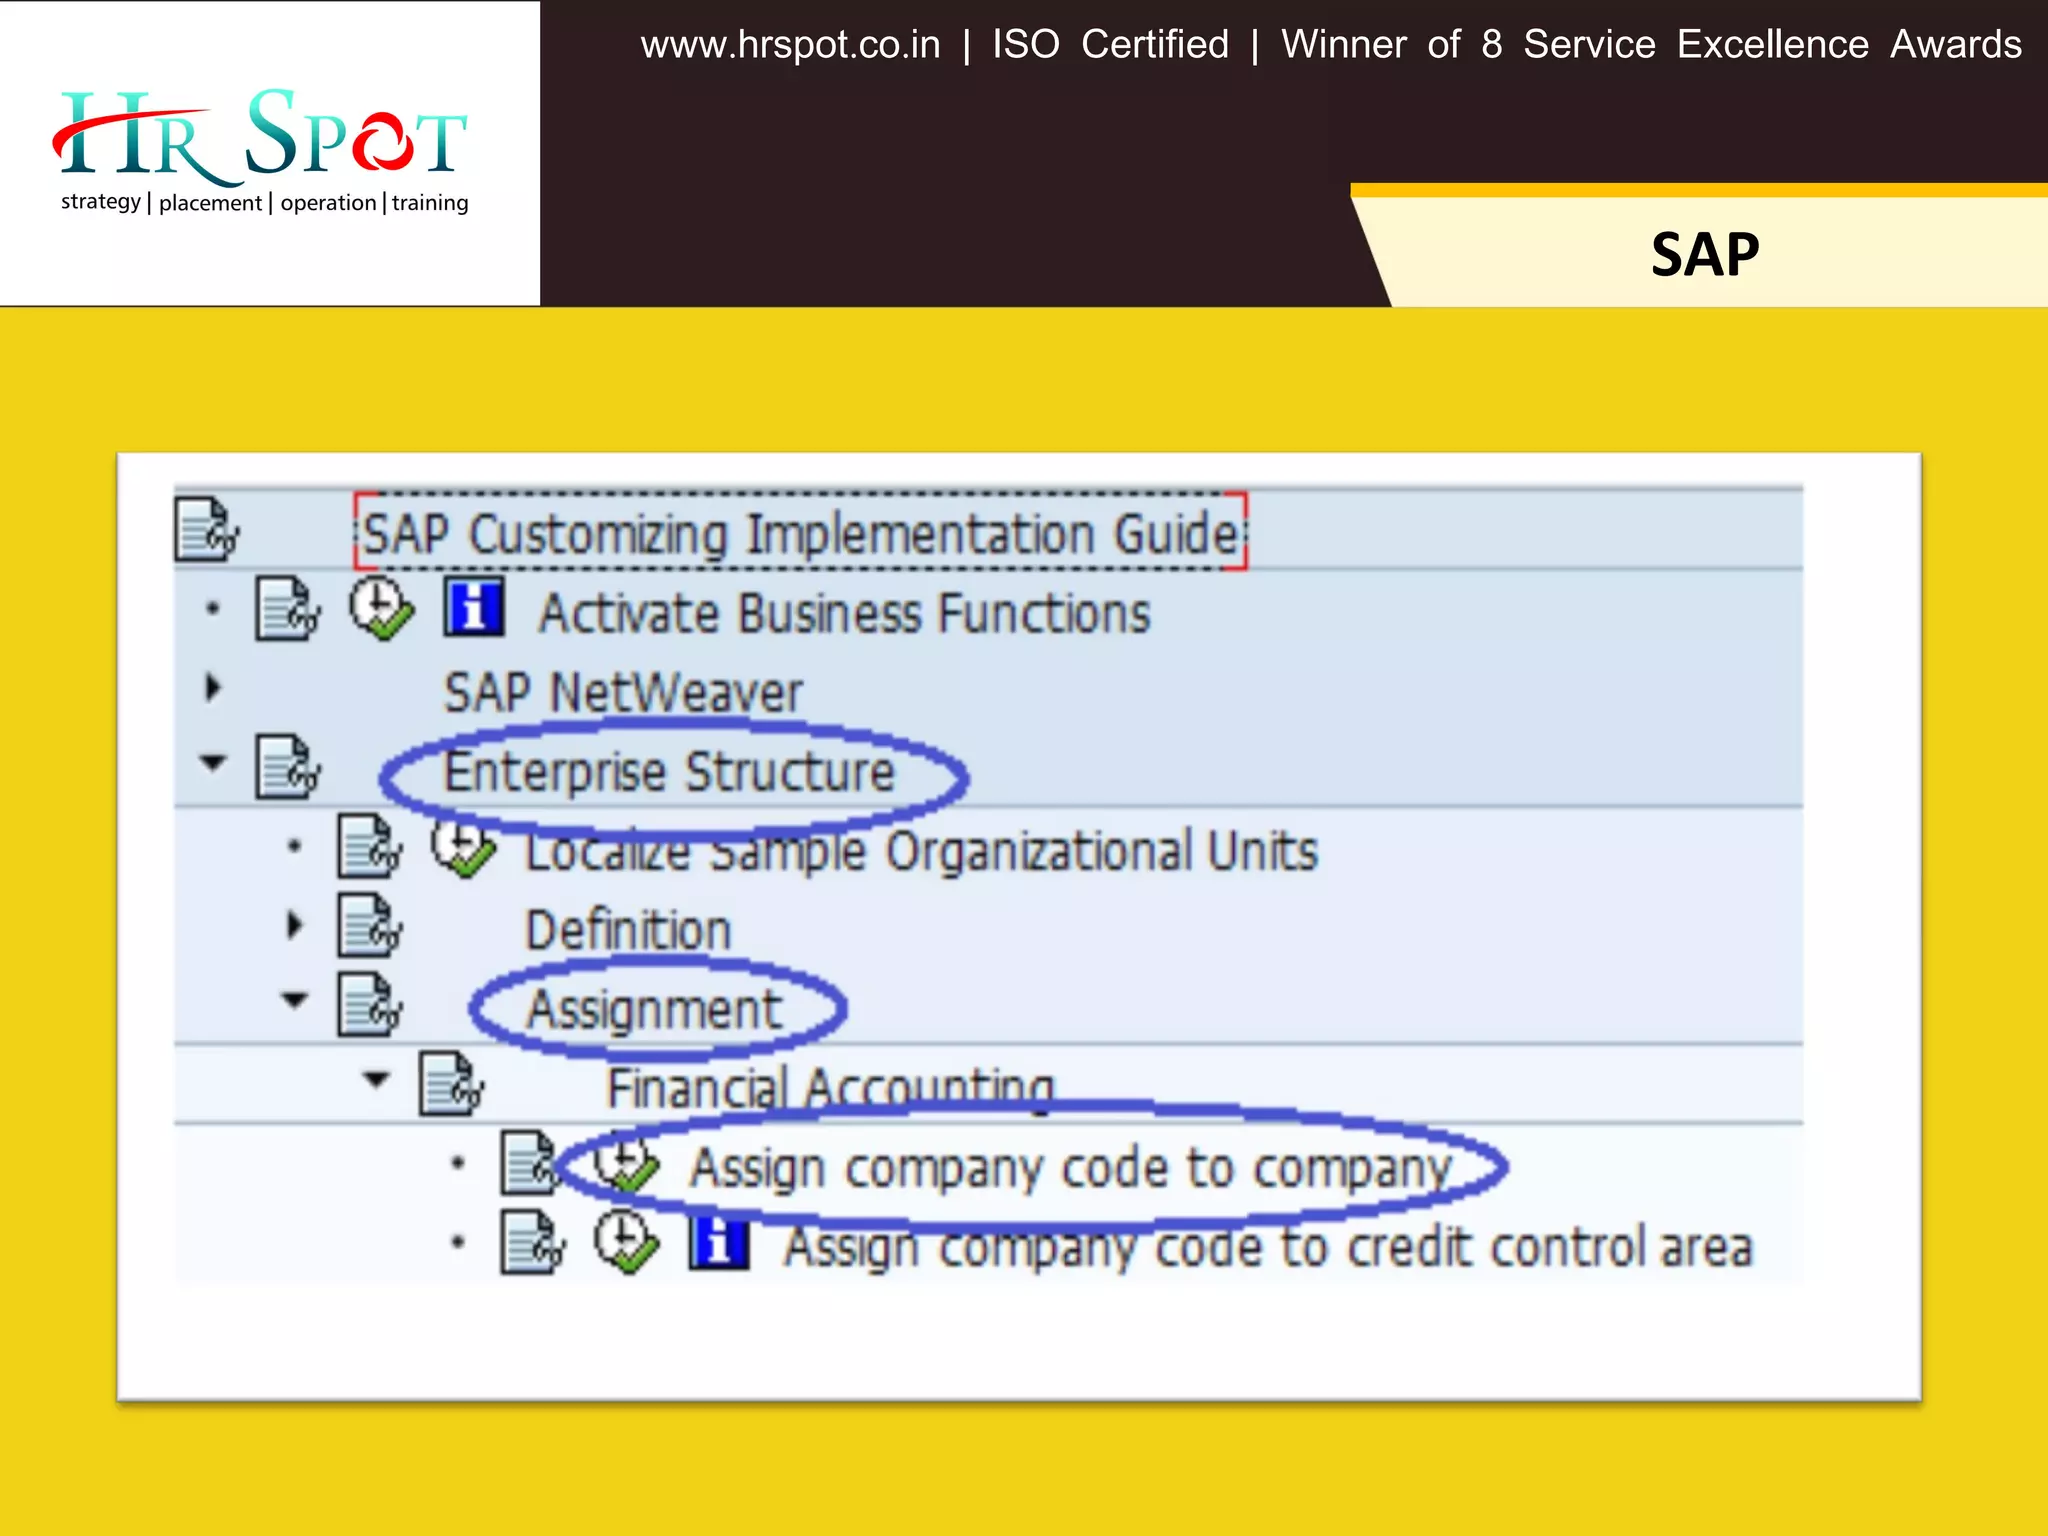Click the www.hrspot.co.in website text
2048x1536 pixels.
(x=790, y=45)
